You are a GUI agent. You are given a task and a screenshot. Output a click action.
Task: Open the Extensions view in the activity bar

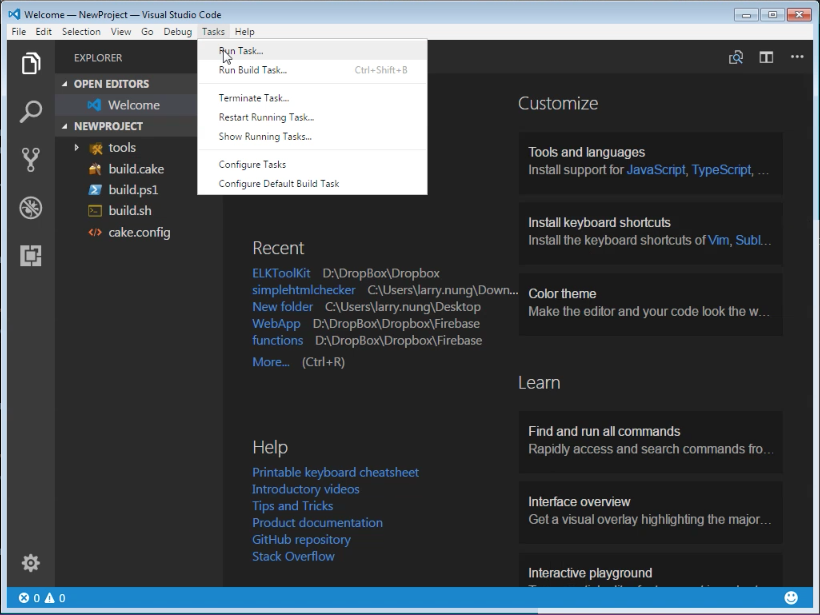coord(31,256)
